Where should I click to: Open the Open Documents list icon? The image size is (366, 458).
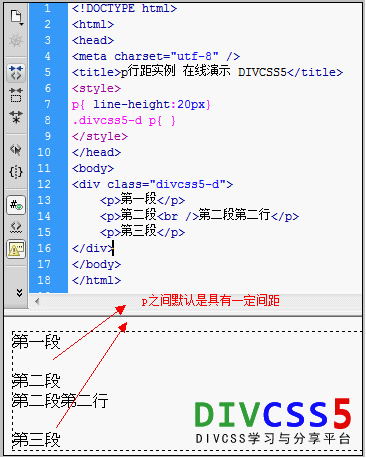pyautogui.click(x=16, y=17)
